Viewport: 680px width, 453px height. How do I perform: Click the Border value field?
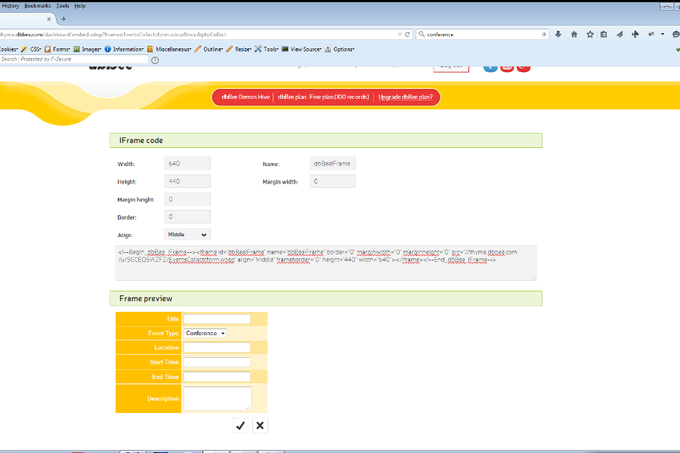click(x=187, y=217)
